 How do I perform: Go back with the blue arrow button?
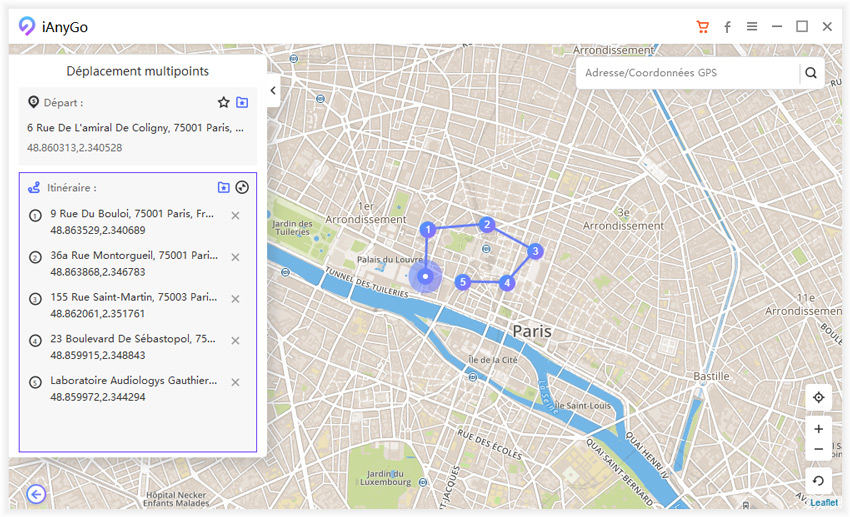pyautogui.click(x=36, y=494)
